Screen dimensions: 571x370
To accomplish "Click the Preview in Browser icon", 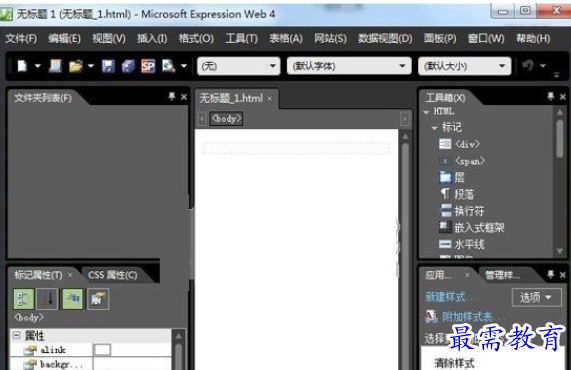I will [169, 66].
